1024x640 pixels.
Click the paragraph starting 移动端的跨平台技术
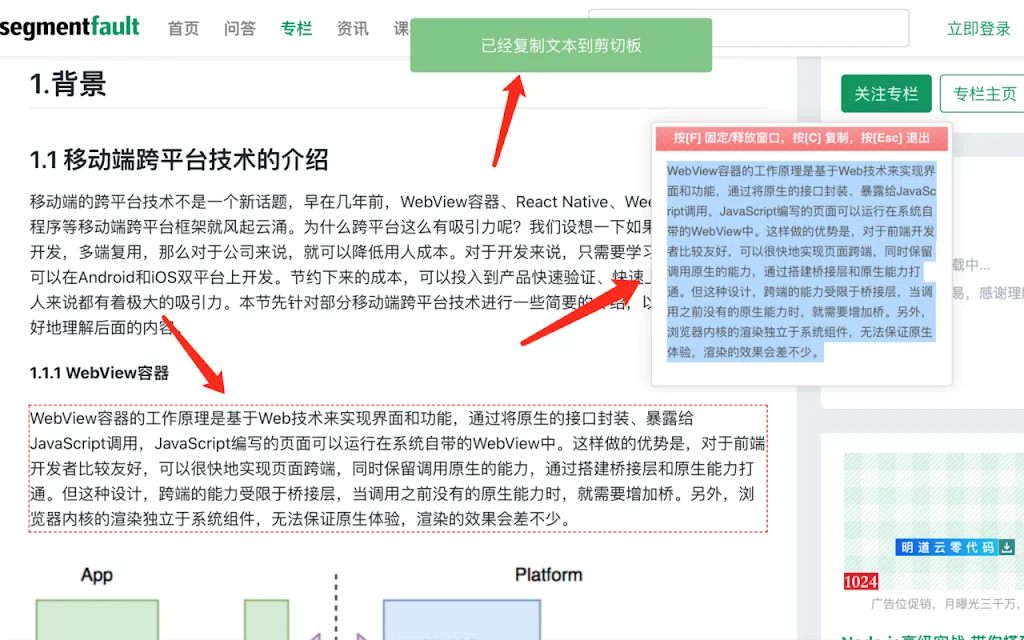click(x=341, y=264)
